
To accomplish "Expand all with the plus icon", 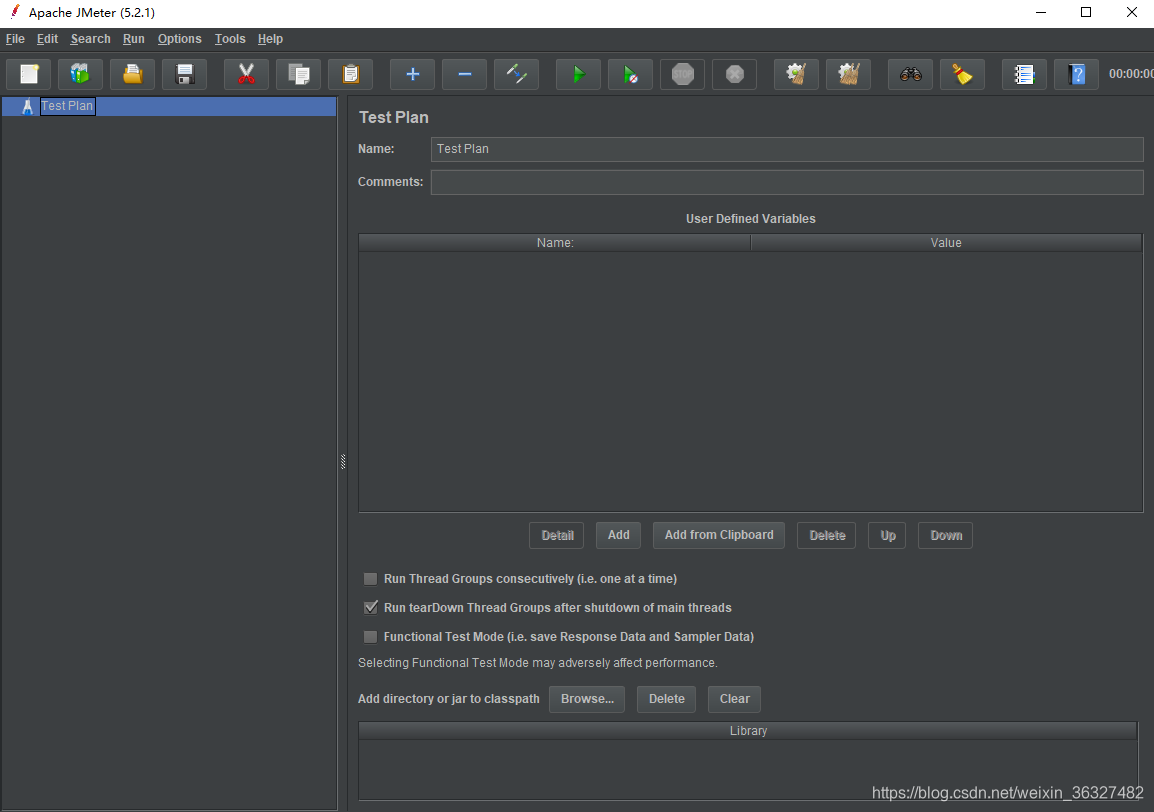I will (412, 74).
